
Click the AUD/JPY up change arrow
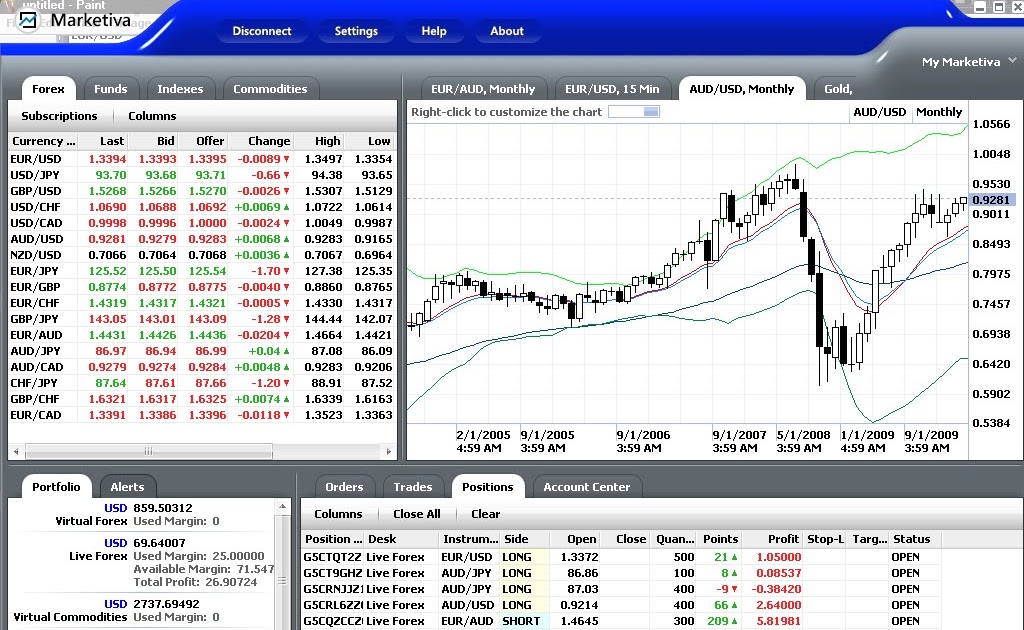pyautogui.click(x=286, y=351)
